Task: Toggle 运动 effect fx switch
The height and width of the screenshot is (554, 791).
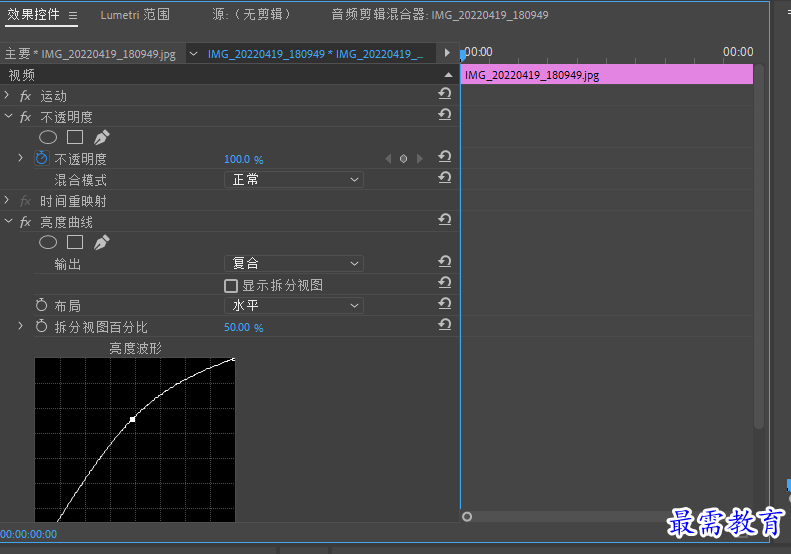Action: (x=25, y=96)
